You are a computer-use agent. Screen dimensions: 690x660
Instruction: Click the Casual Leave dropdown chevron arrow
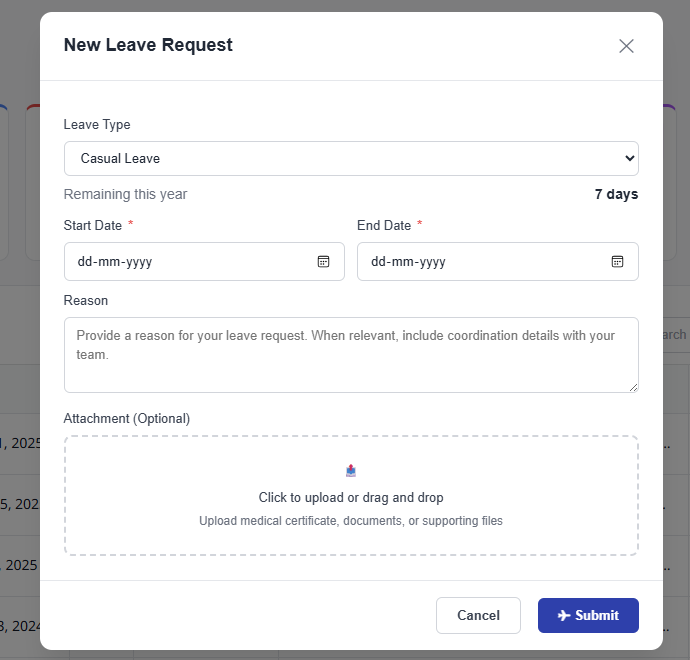click(x=629, y=158)
